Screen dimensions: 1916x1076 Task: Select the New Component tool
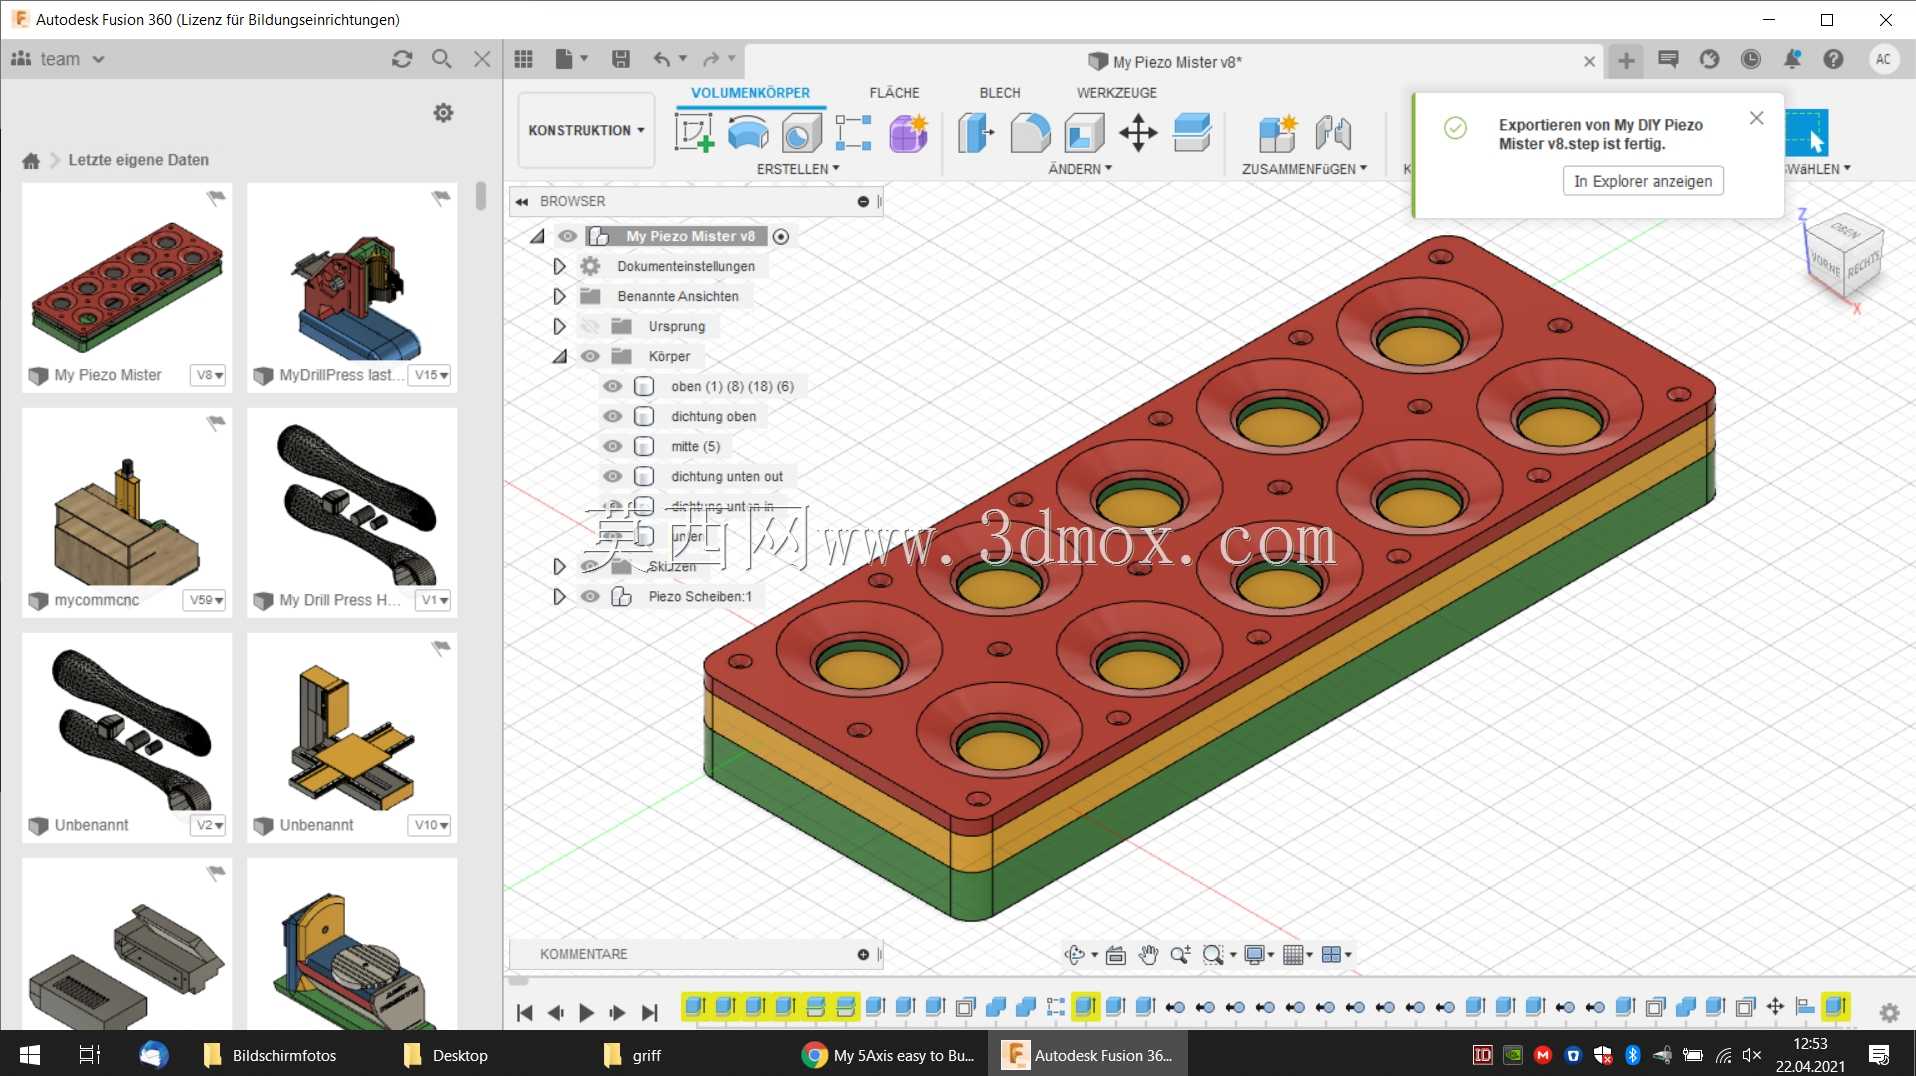click(1277, 132)
